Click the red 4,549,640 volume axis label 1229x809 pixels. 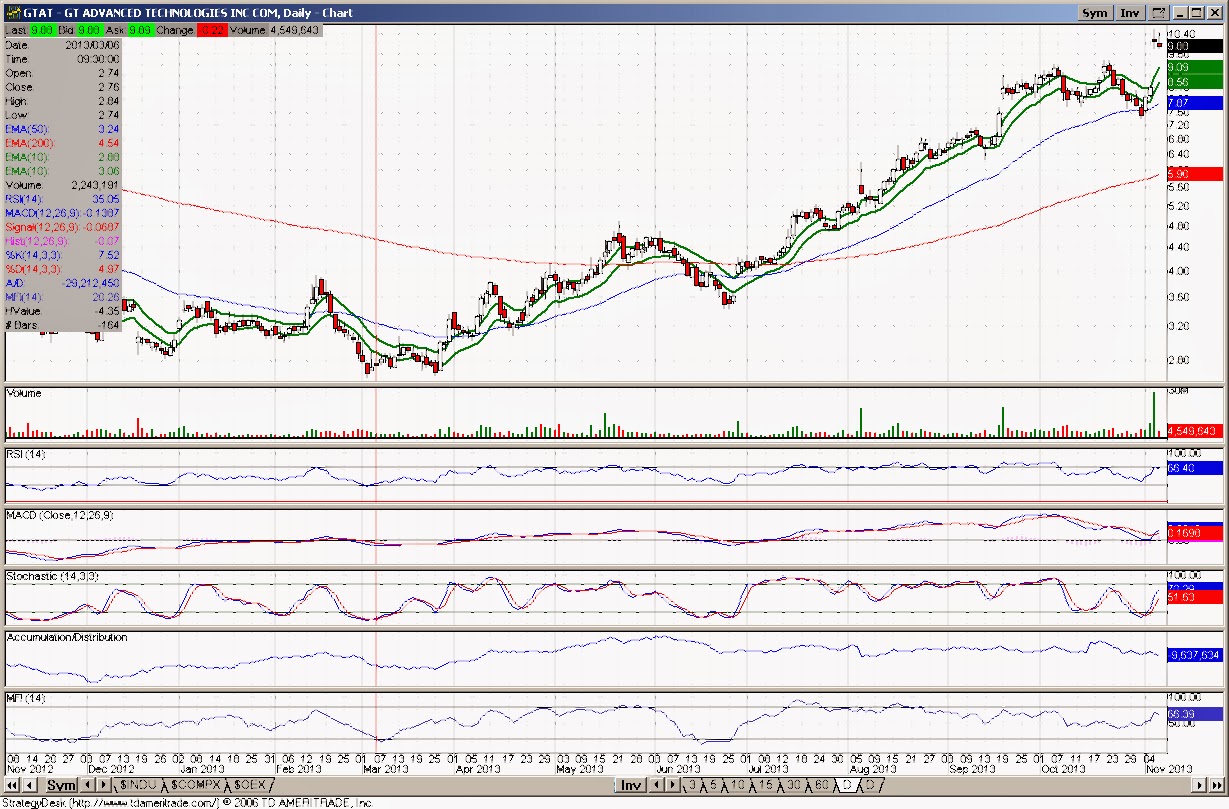click(1196, 431)
